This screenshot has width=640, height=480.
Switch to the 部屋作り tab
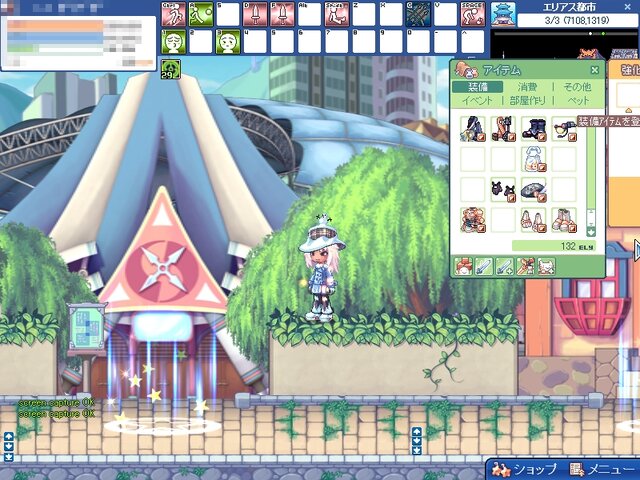click(527, 101)
